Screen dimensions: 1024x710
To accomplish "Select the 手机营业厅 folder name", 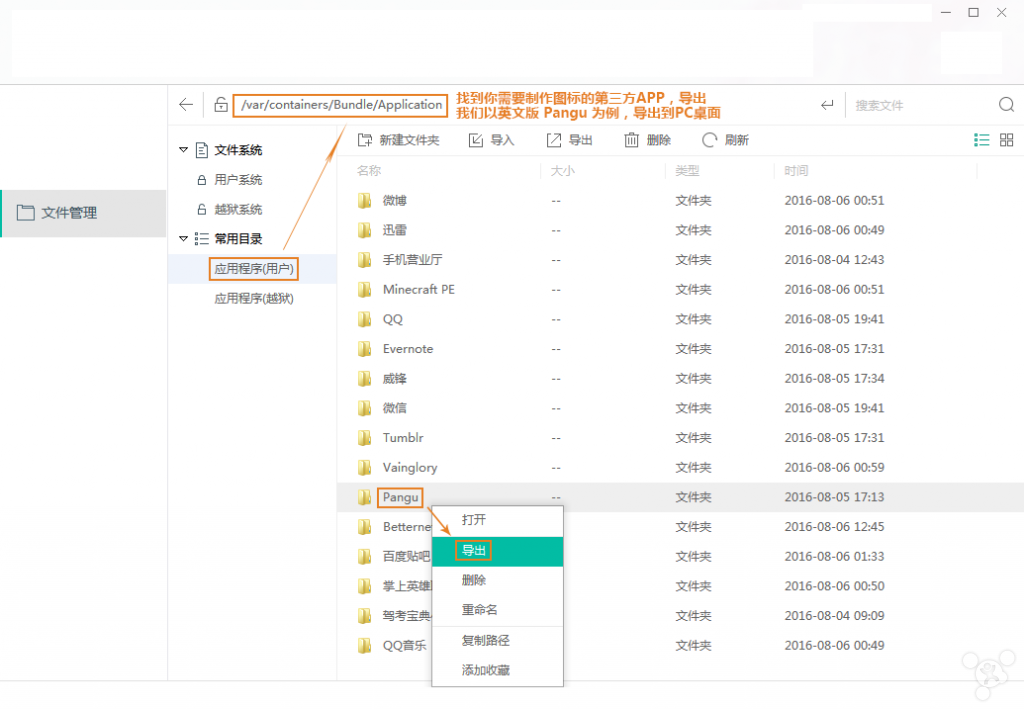I will click(412, 260).
